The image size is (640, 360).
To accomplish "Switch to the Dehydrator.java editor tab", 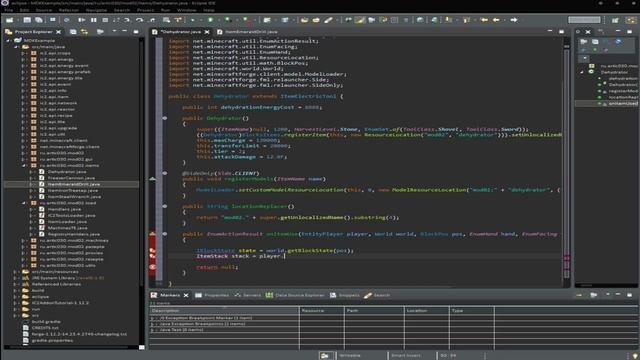I will pos(180,31).
